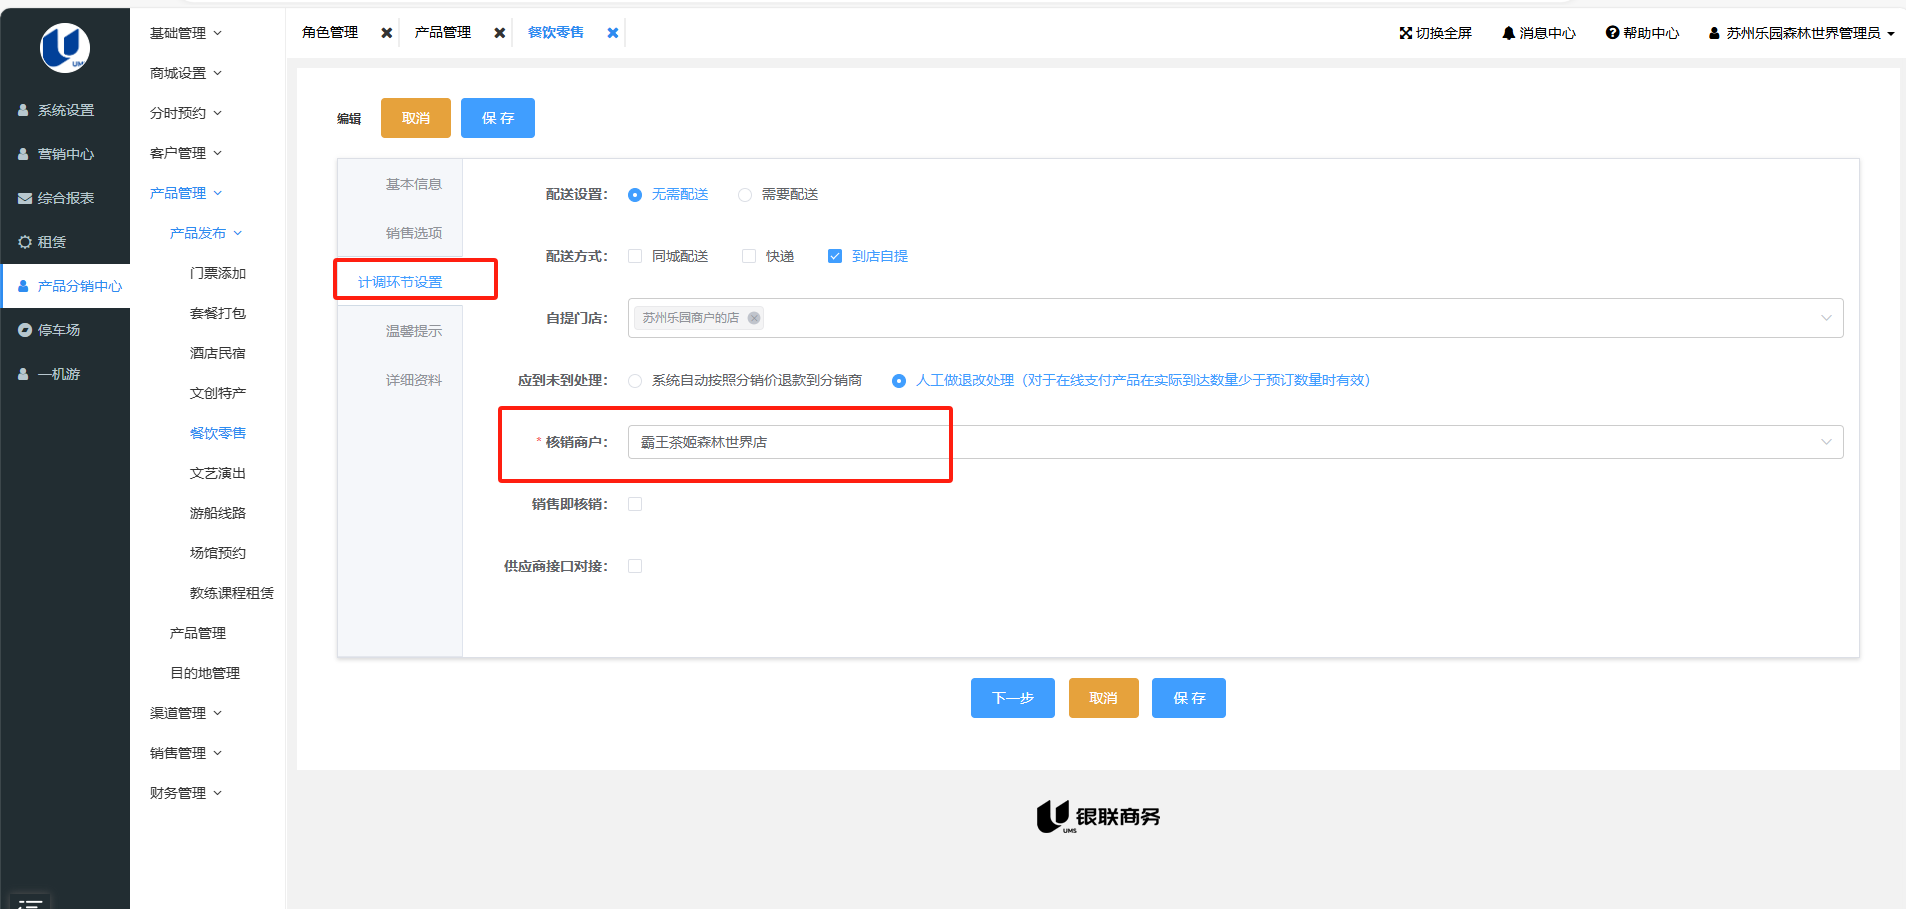The width and height of the screenshot is (1906, 909).
Task: Open 酒店民宿 menu item
Action: 218,353
